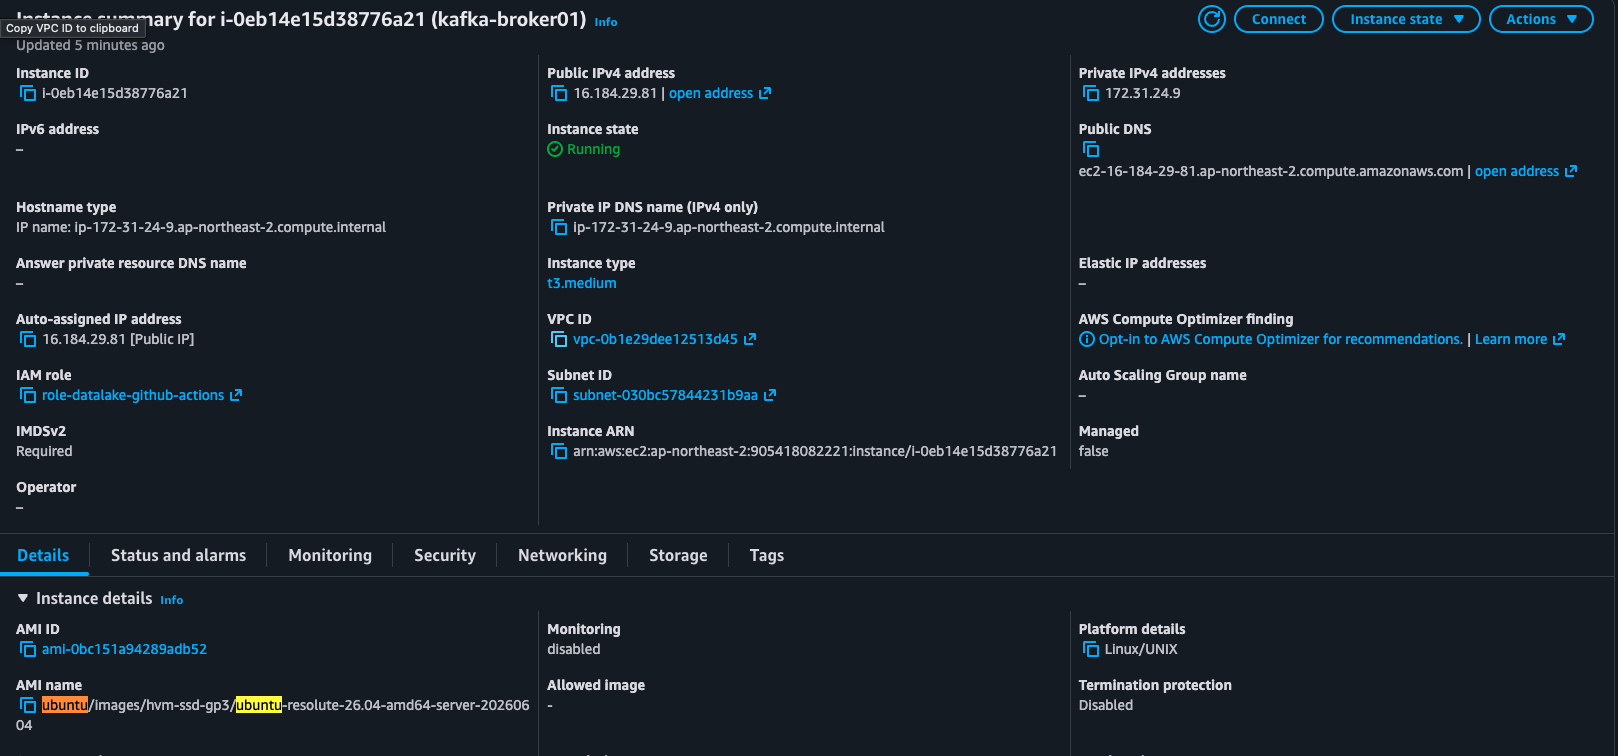Copy private IPv4 address 172.31.24.9

click(x=1091, y=93)
